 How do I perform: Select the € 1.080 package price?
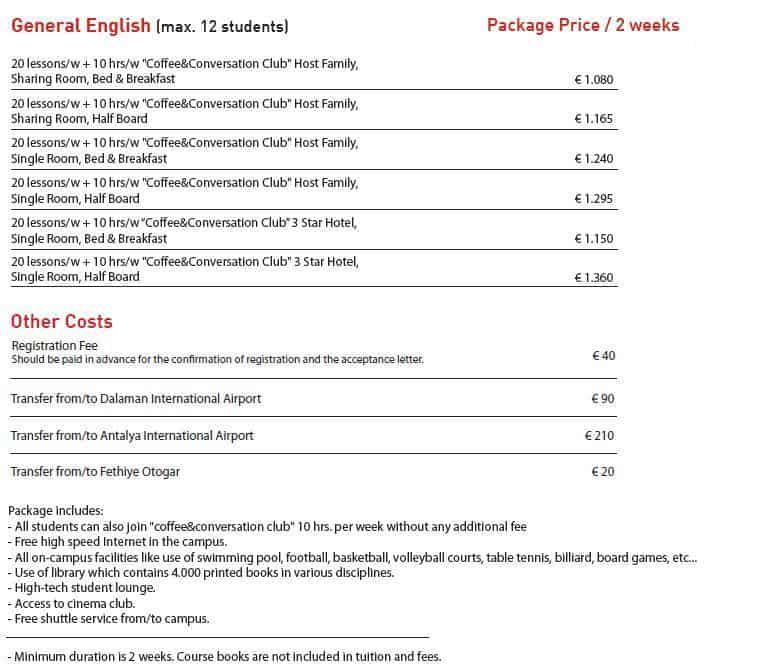pos(594,79)
